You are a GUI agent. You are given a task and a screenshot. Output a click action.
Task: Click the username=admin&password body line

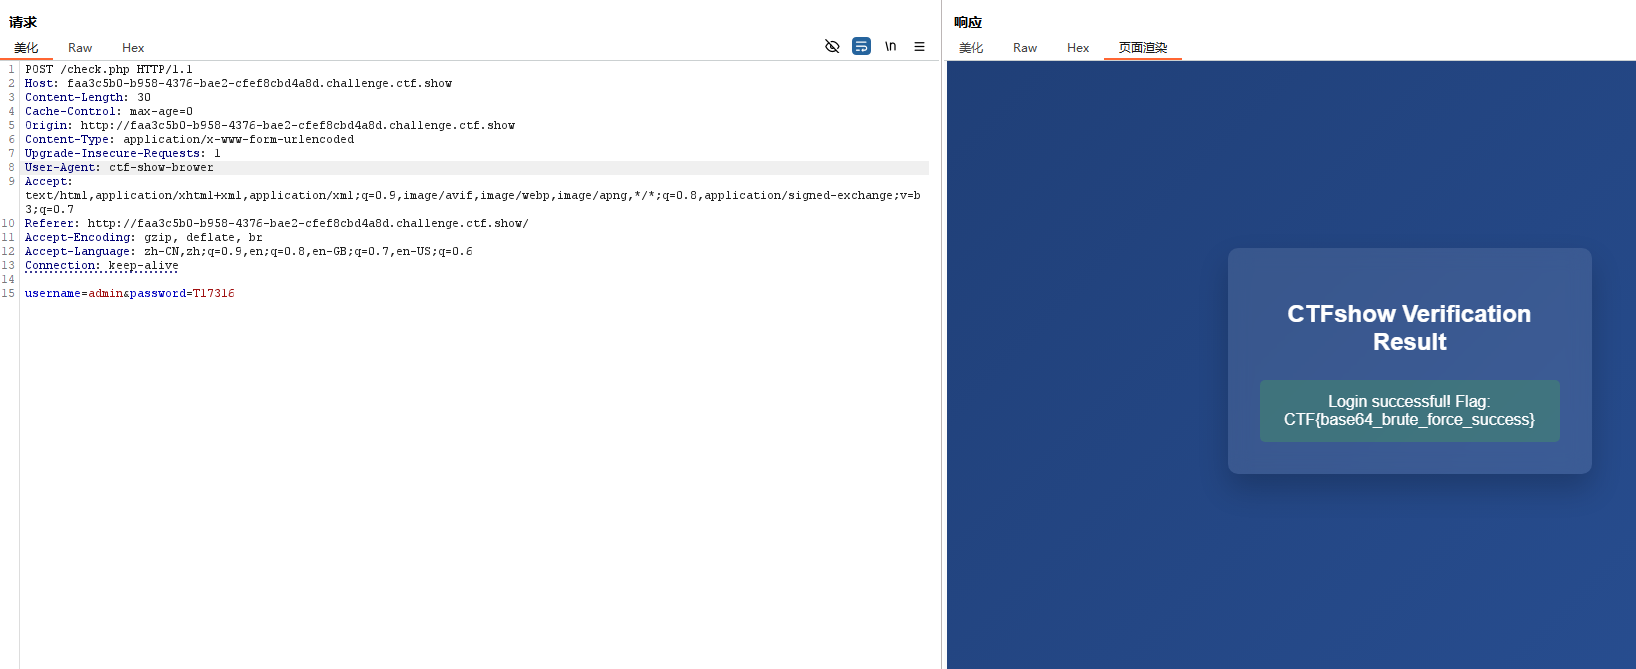pyautogui.click(x=130, y=294)
